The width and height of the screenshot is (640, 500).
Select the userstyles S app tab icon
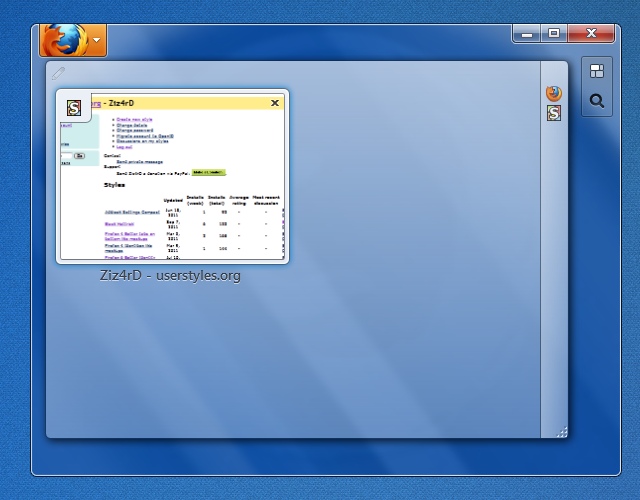(554, 113)
